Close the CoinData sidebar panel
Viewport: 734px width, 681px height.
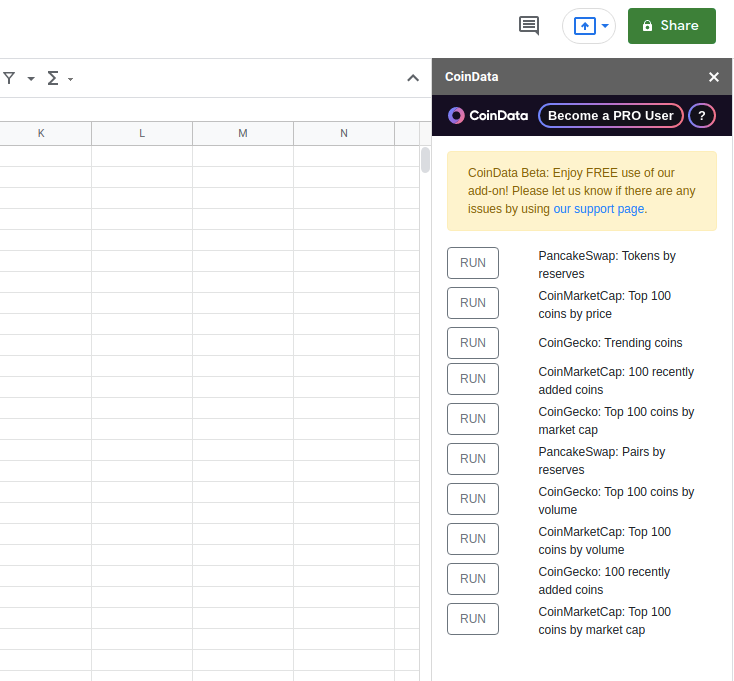pos(714,77)
